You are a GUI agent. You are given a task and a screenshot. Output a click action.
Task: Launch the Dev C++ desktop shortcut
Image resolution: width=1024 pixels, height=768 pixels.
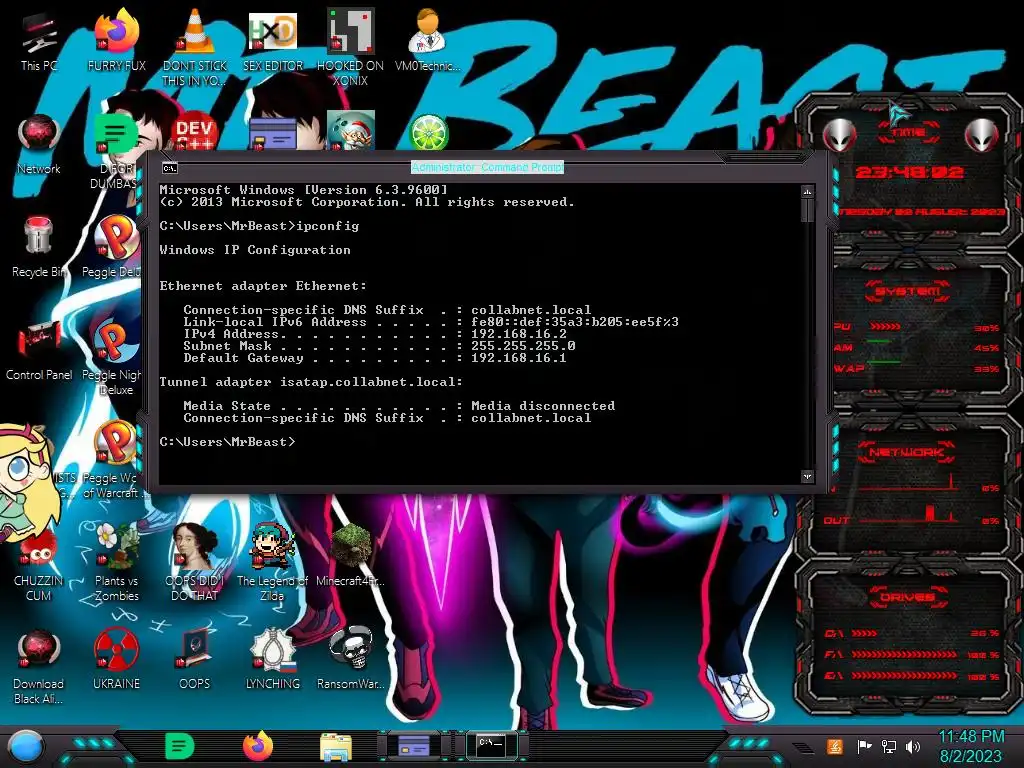(x=194, y=131)
